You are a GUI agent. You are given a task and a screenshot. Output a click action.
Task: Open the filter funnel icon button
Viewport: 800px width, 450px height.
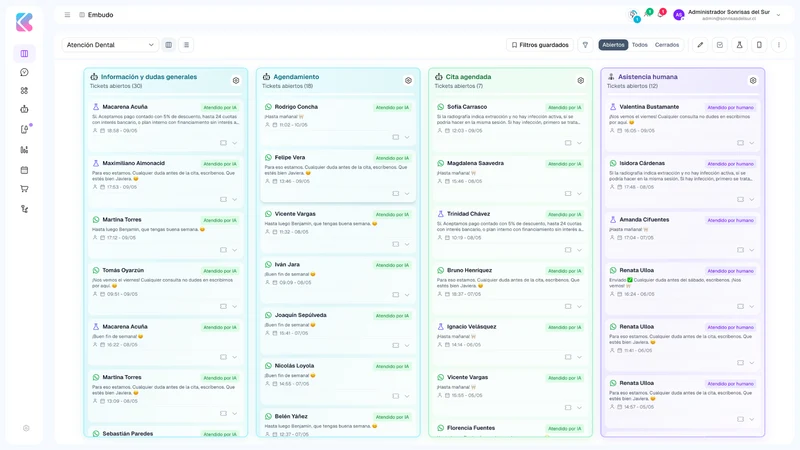pos(585,45)
